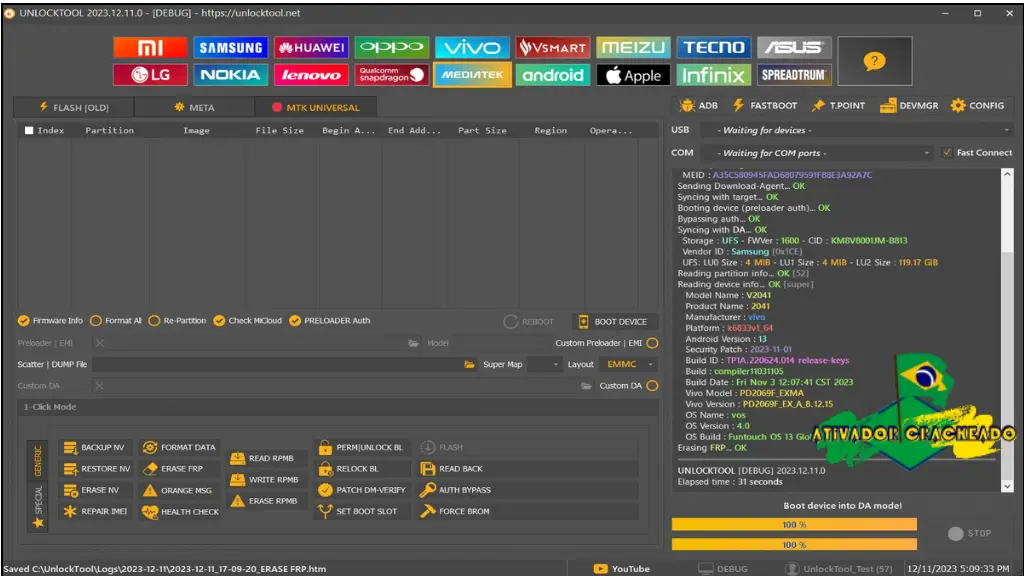Open the question mark help tile
Screen dimensions: 1024x576
click(874, 61)
